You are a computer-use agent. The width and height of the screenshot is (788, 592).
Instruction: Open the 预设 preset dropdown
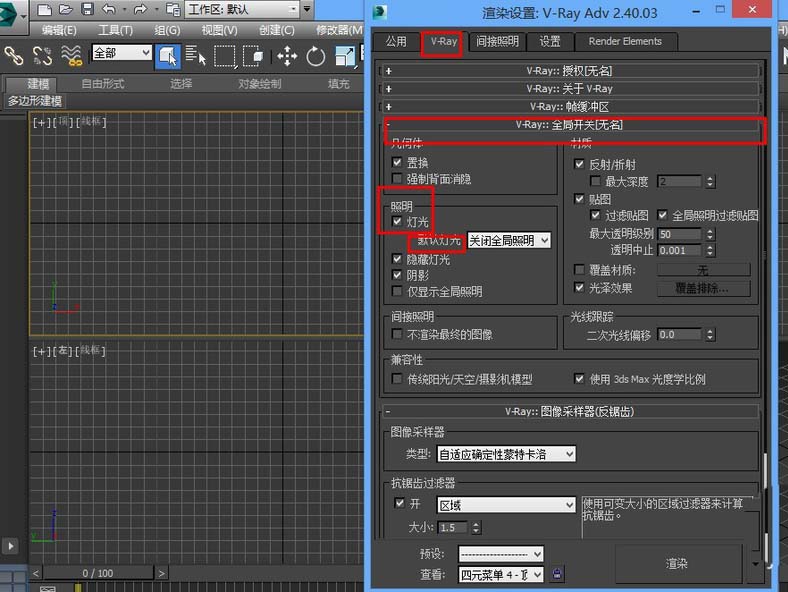[501, 554]
